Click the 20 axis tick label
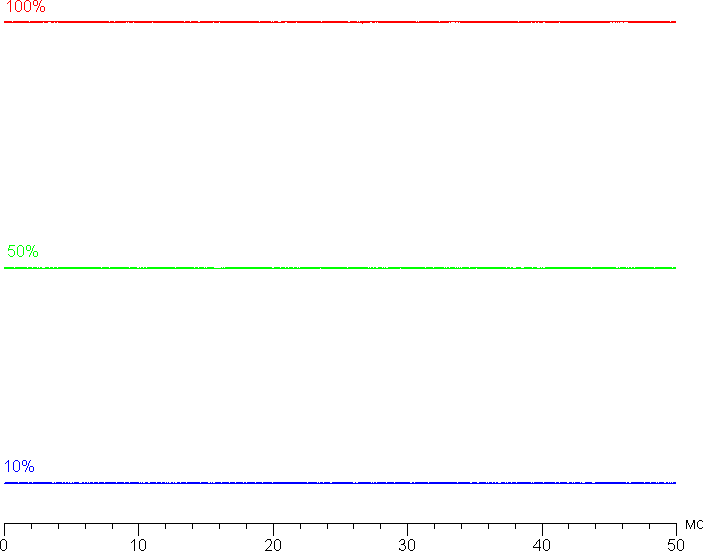703x551 pixels. [273, 545]
